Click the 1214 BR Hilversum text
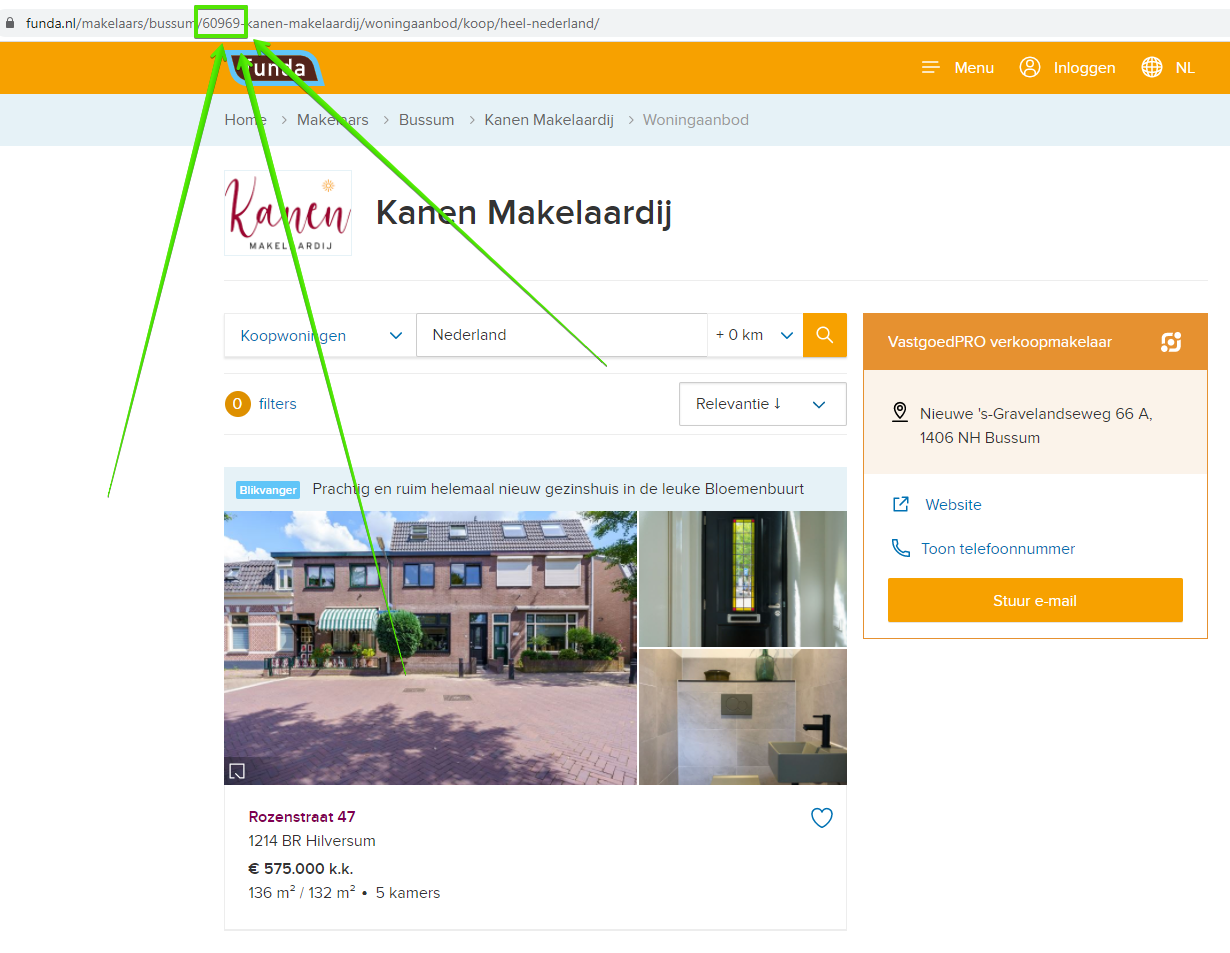Screen dimensions: 1230x953 tap(312, 841)
